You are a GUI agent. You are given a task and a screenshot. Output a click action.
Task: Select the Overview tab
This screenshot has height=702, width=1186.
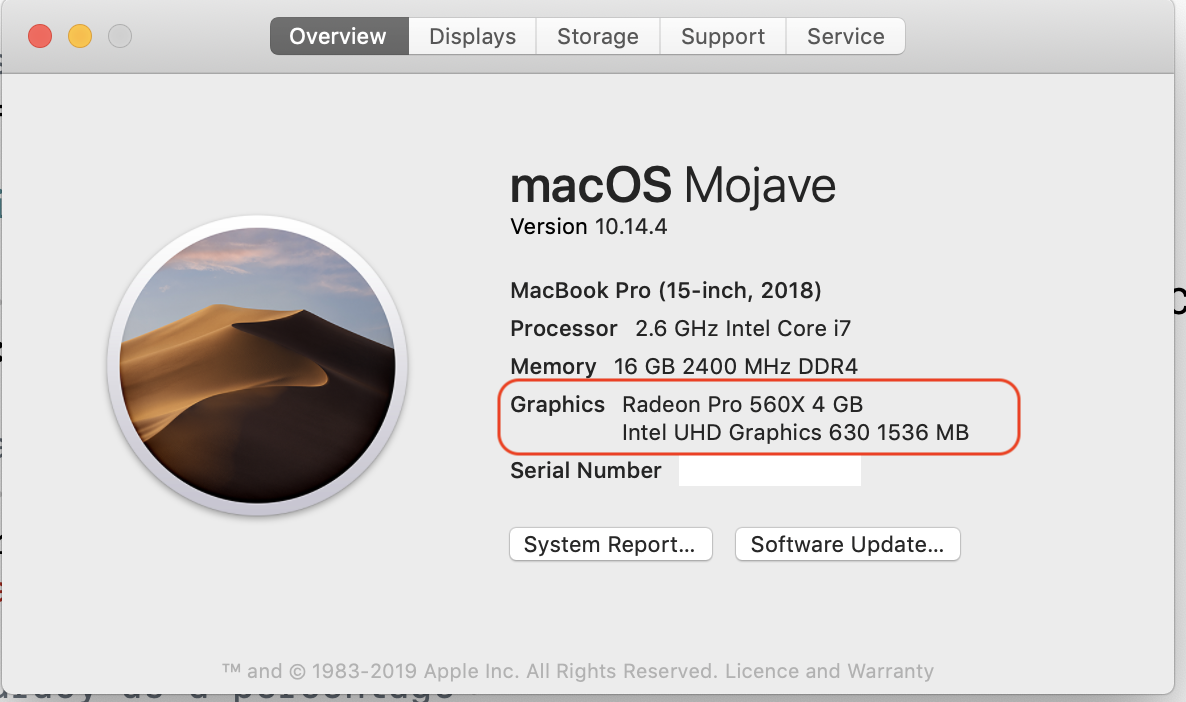(x=338, y=37)
